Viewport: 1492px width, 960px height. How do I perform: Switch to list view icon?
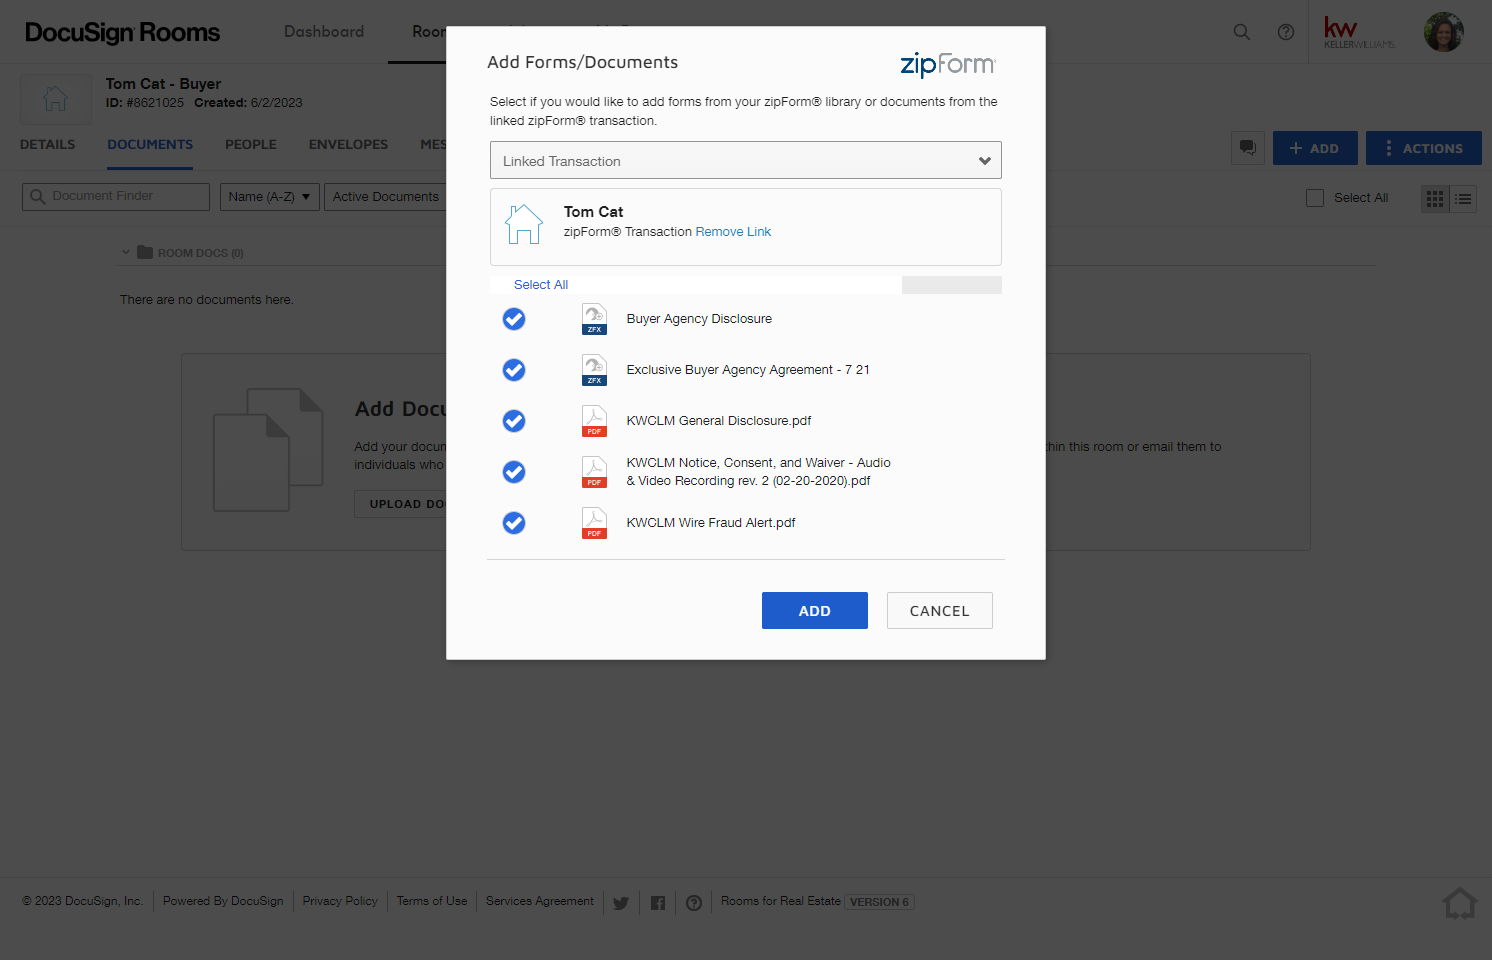(x=1463, y=198)
